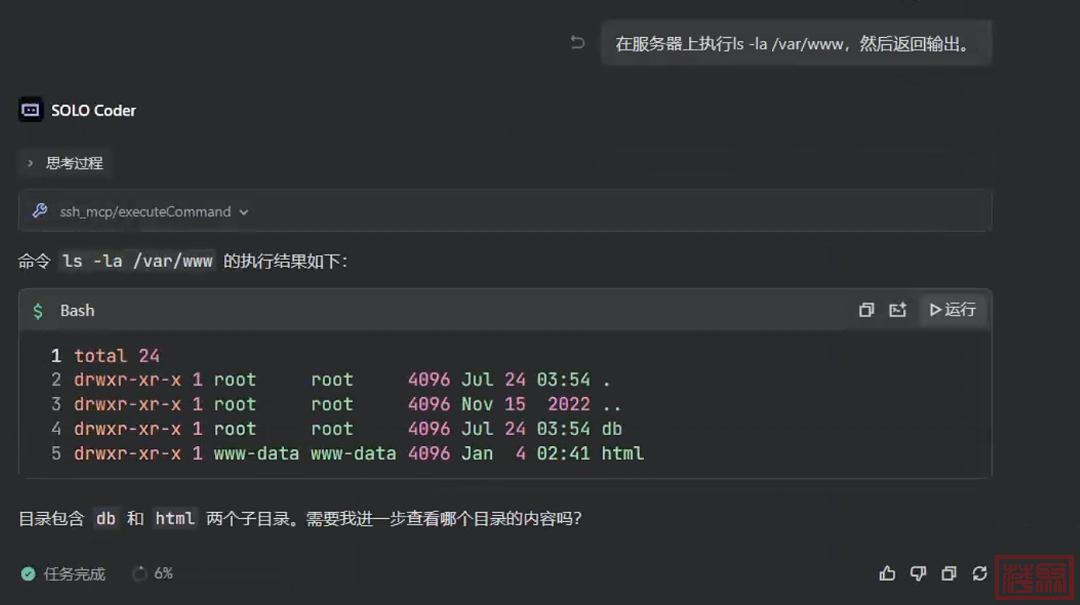The height and width of the screenshot is (605, 1080).
Task: Copy the whole response using bottom copy icon
Action: click(x=949, y=573)
